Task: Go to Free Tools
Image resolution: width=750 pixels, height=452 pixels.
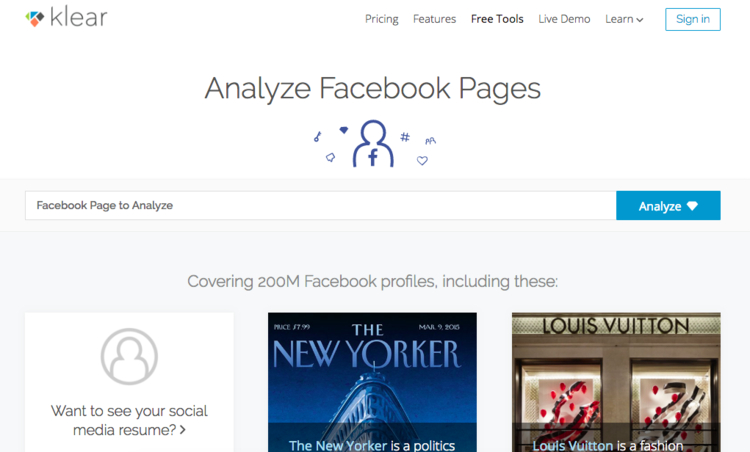Action: point(497,19)
